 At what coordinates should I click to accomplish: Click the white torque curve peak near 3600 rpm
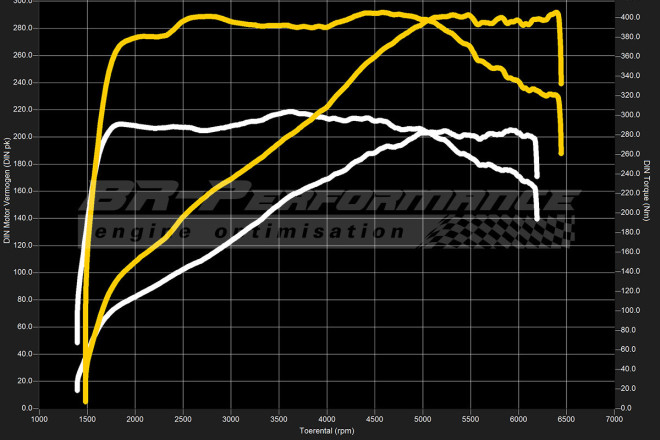(x=288, y=112)
